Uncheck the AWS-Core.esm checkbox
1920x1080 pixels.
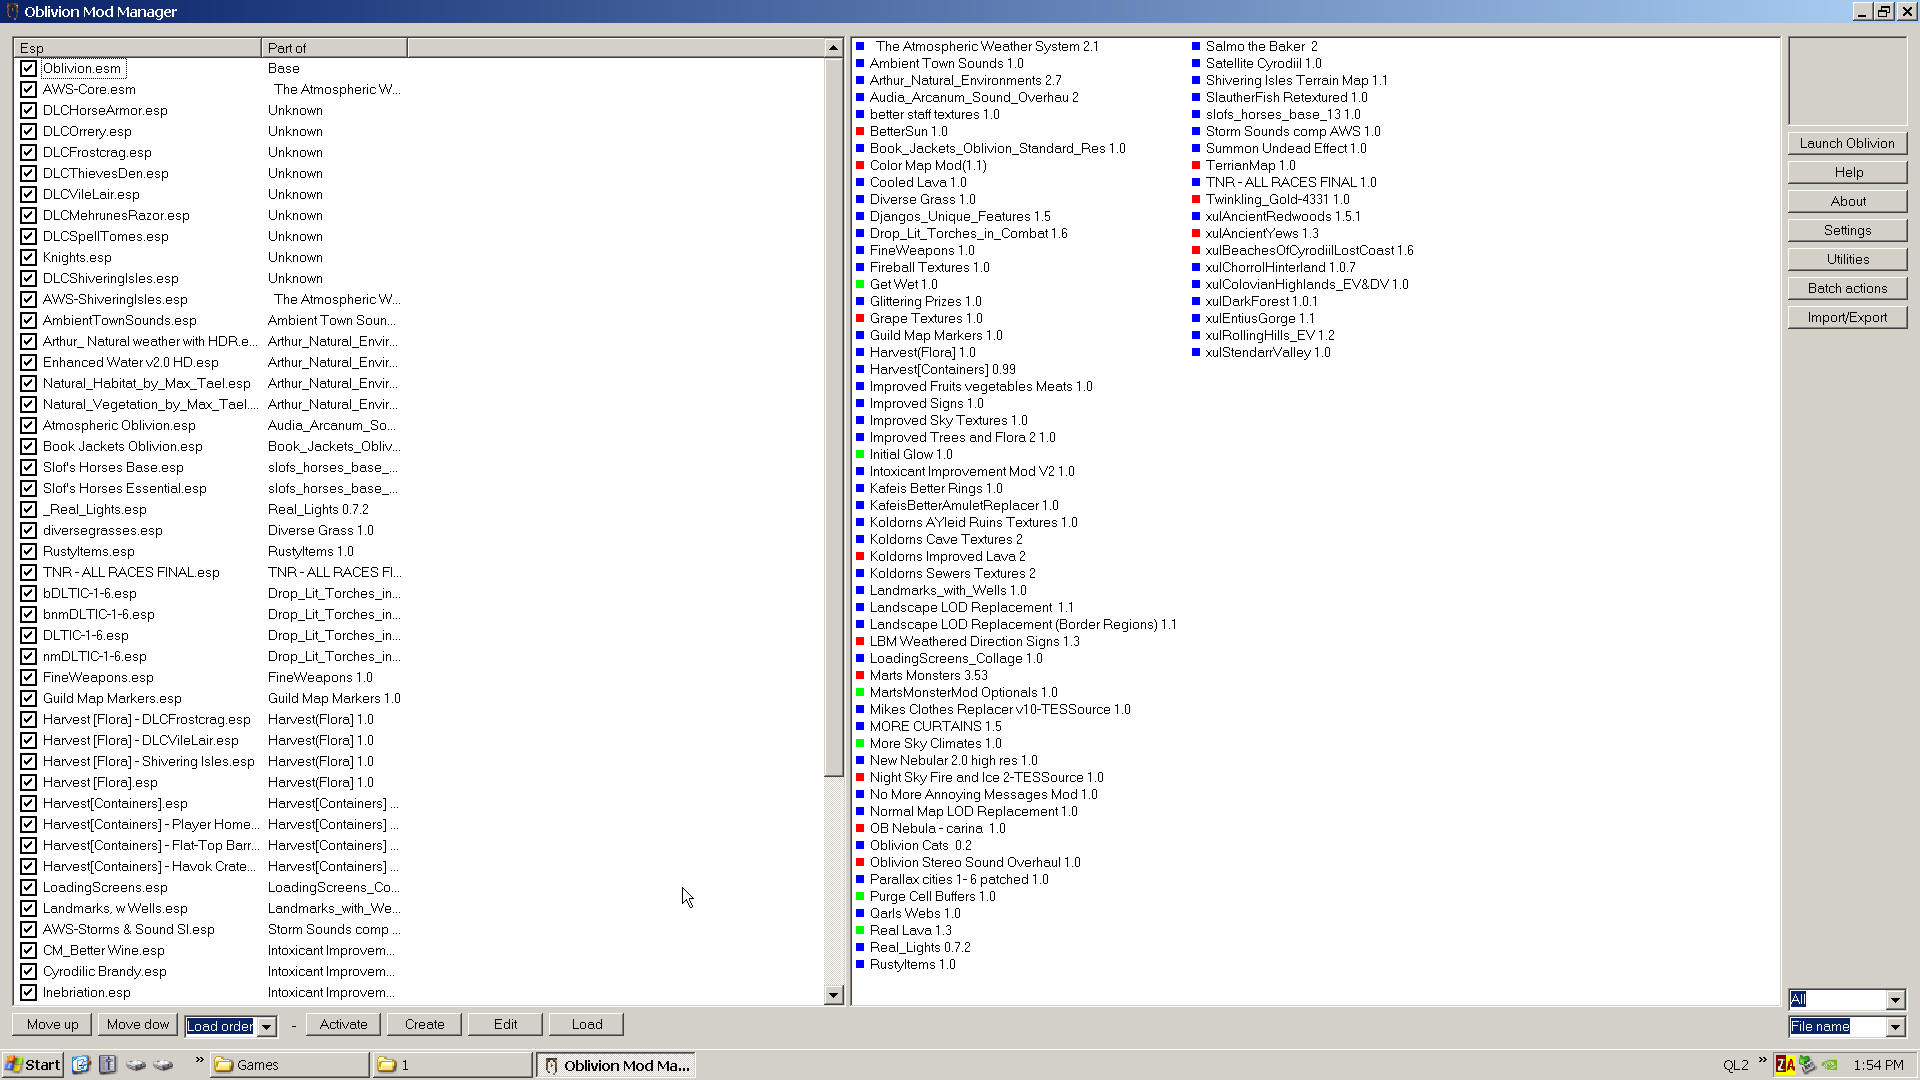point(28,89)
